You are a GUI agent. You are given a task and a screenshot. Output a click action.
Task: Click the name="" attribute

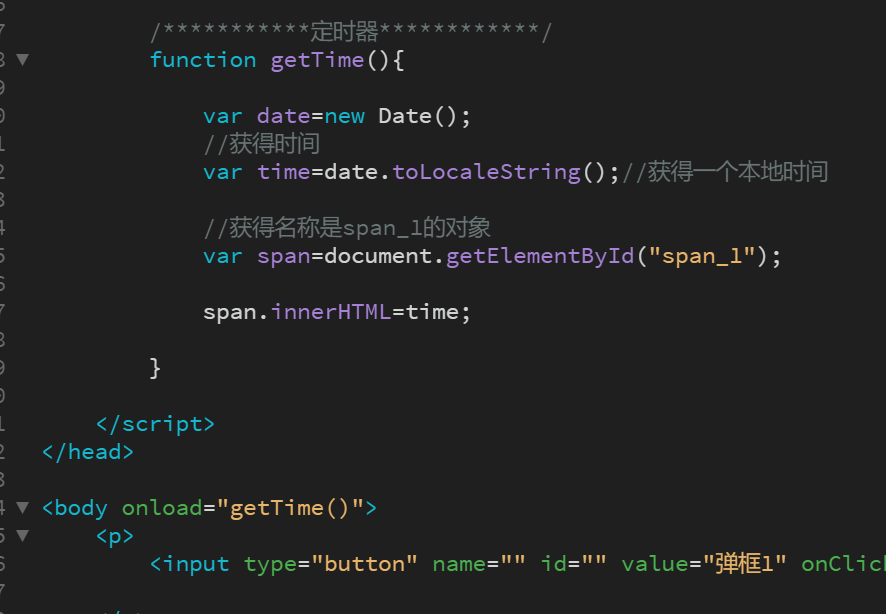coord(479,564)
